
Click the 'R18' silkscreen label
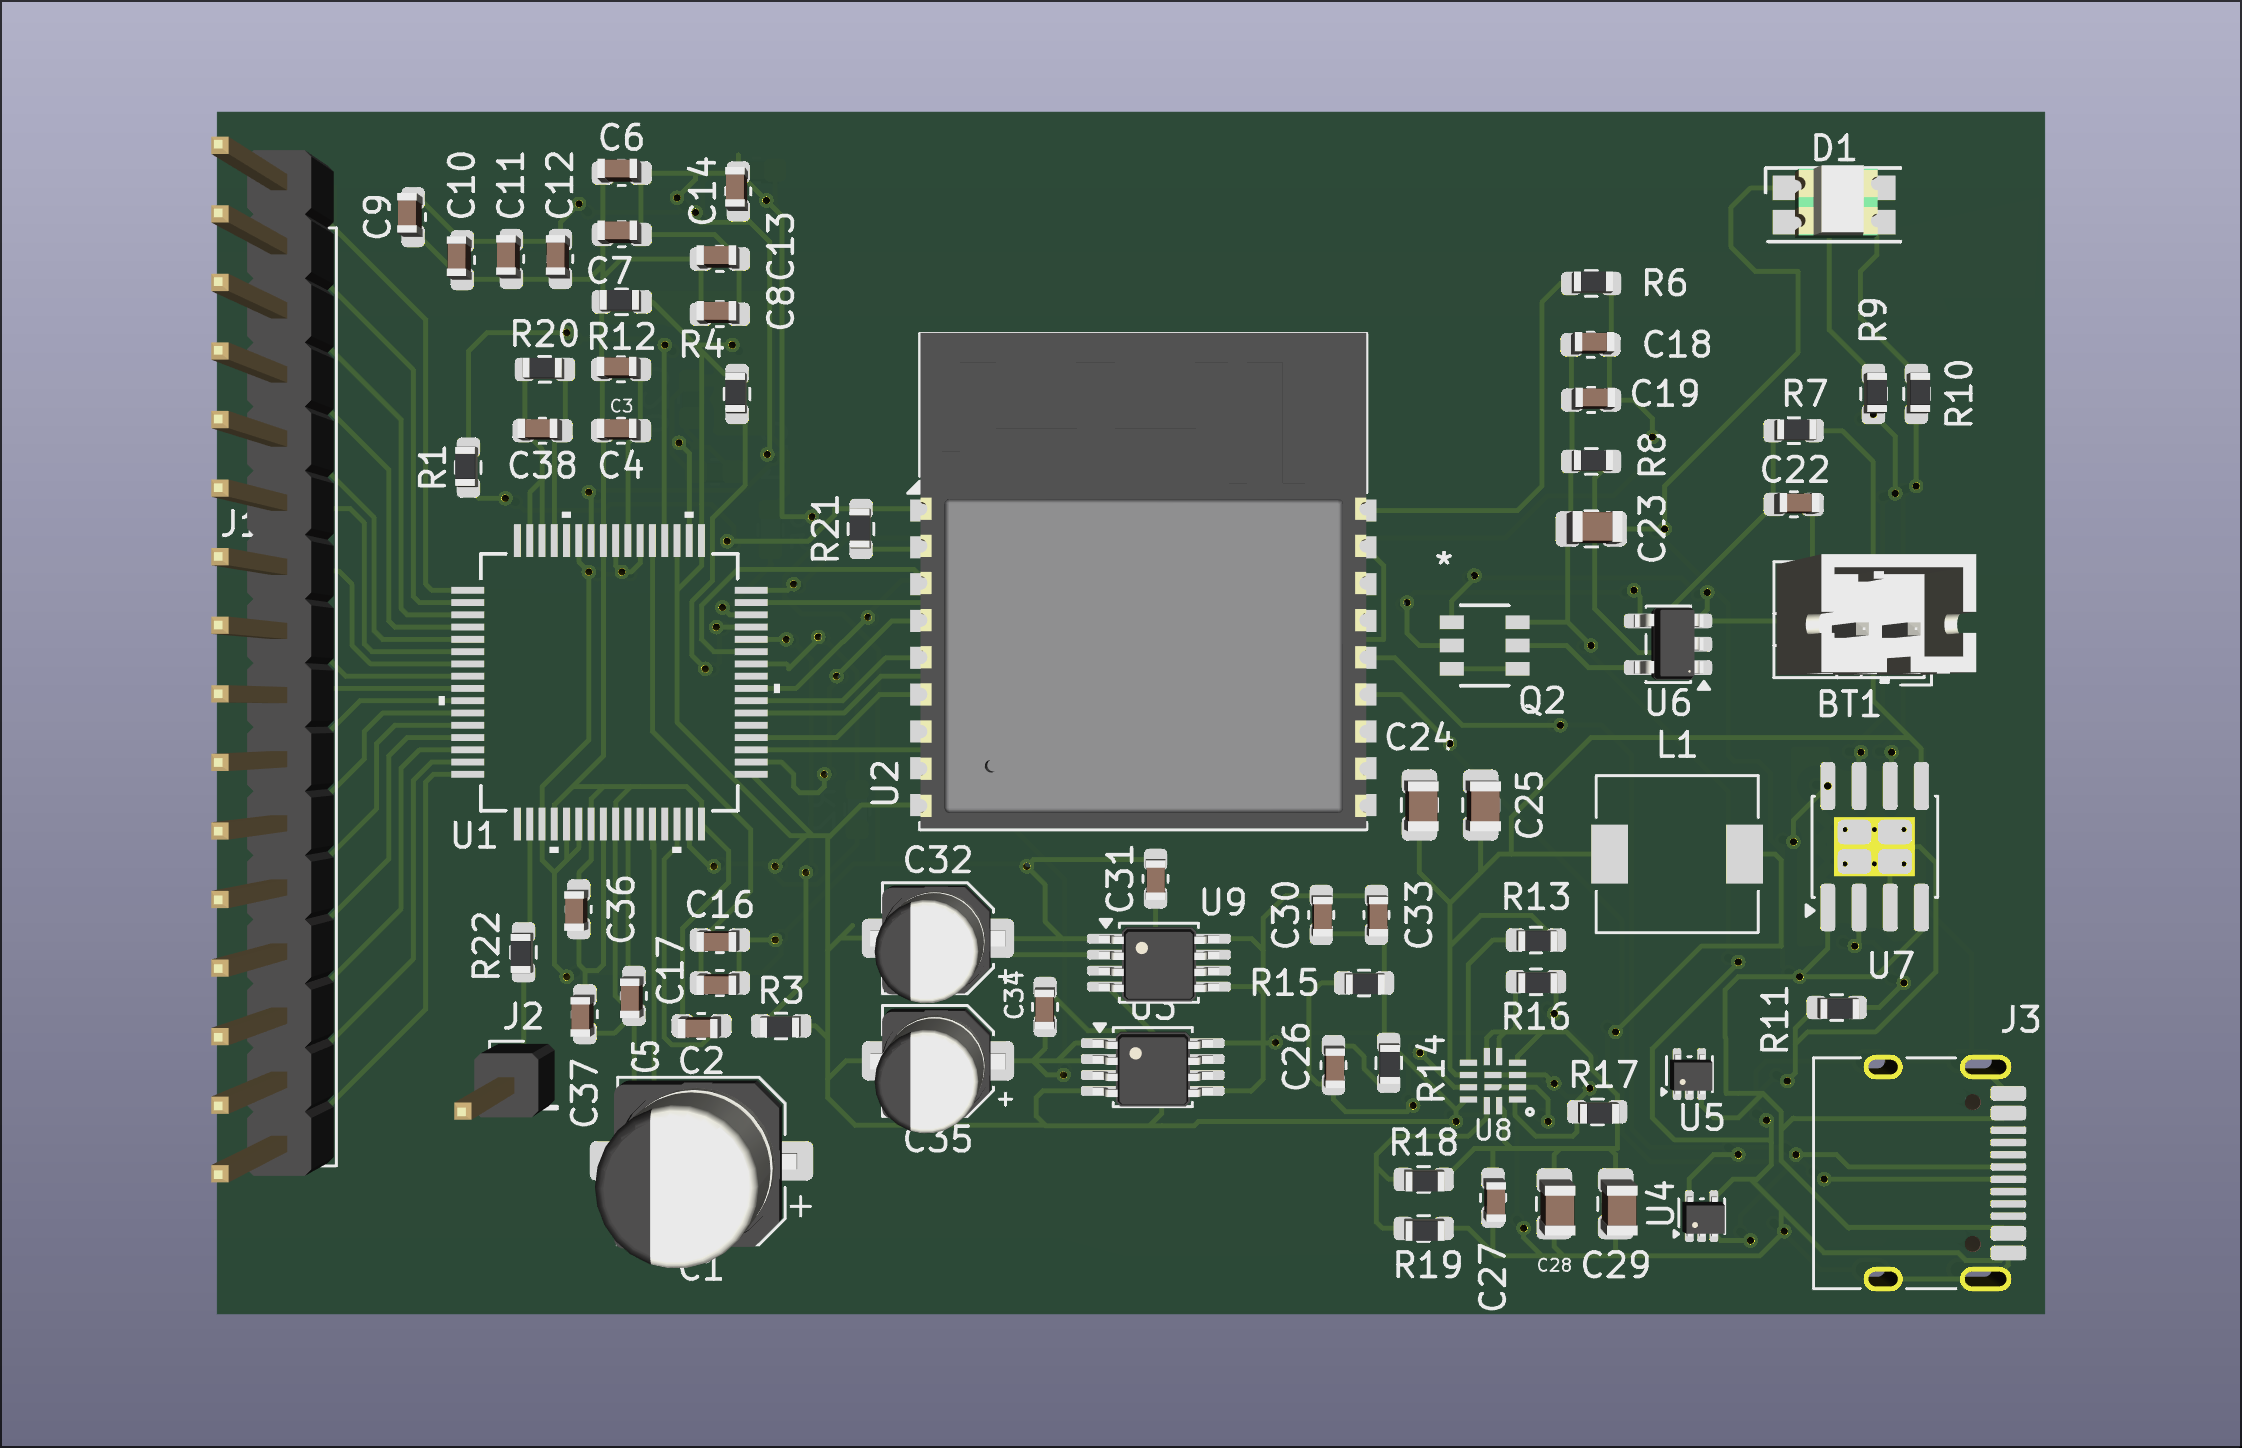[1424, 1142]
